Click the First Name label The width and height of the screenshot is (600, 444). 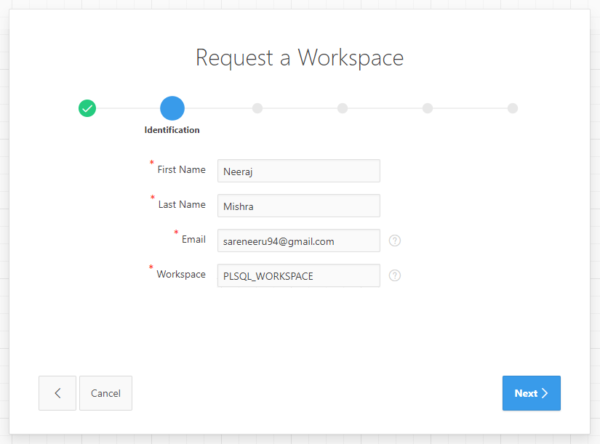(181, 170)
